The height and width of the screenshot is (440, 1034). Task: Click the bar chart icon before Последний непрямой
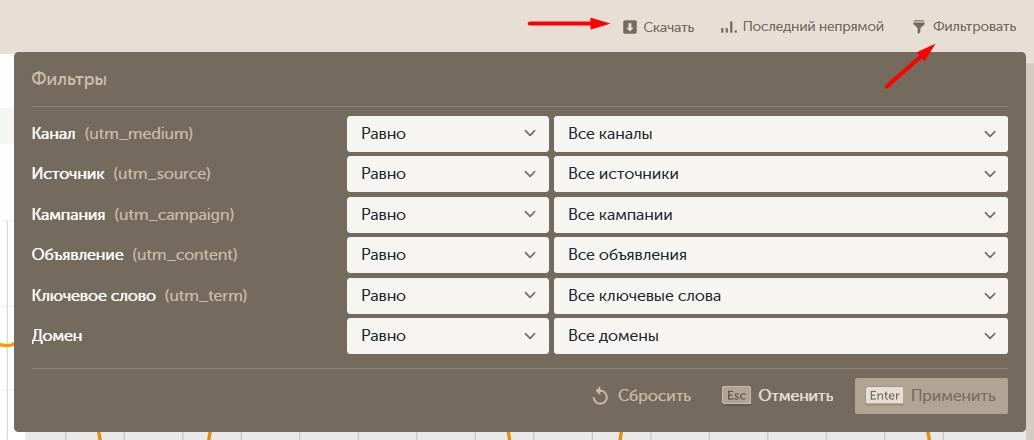pos(728,28)
